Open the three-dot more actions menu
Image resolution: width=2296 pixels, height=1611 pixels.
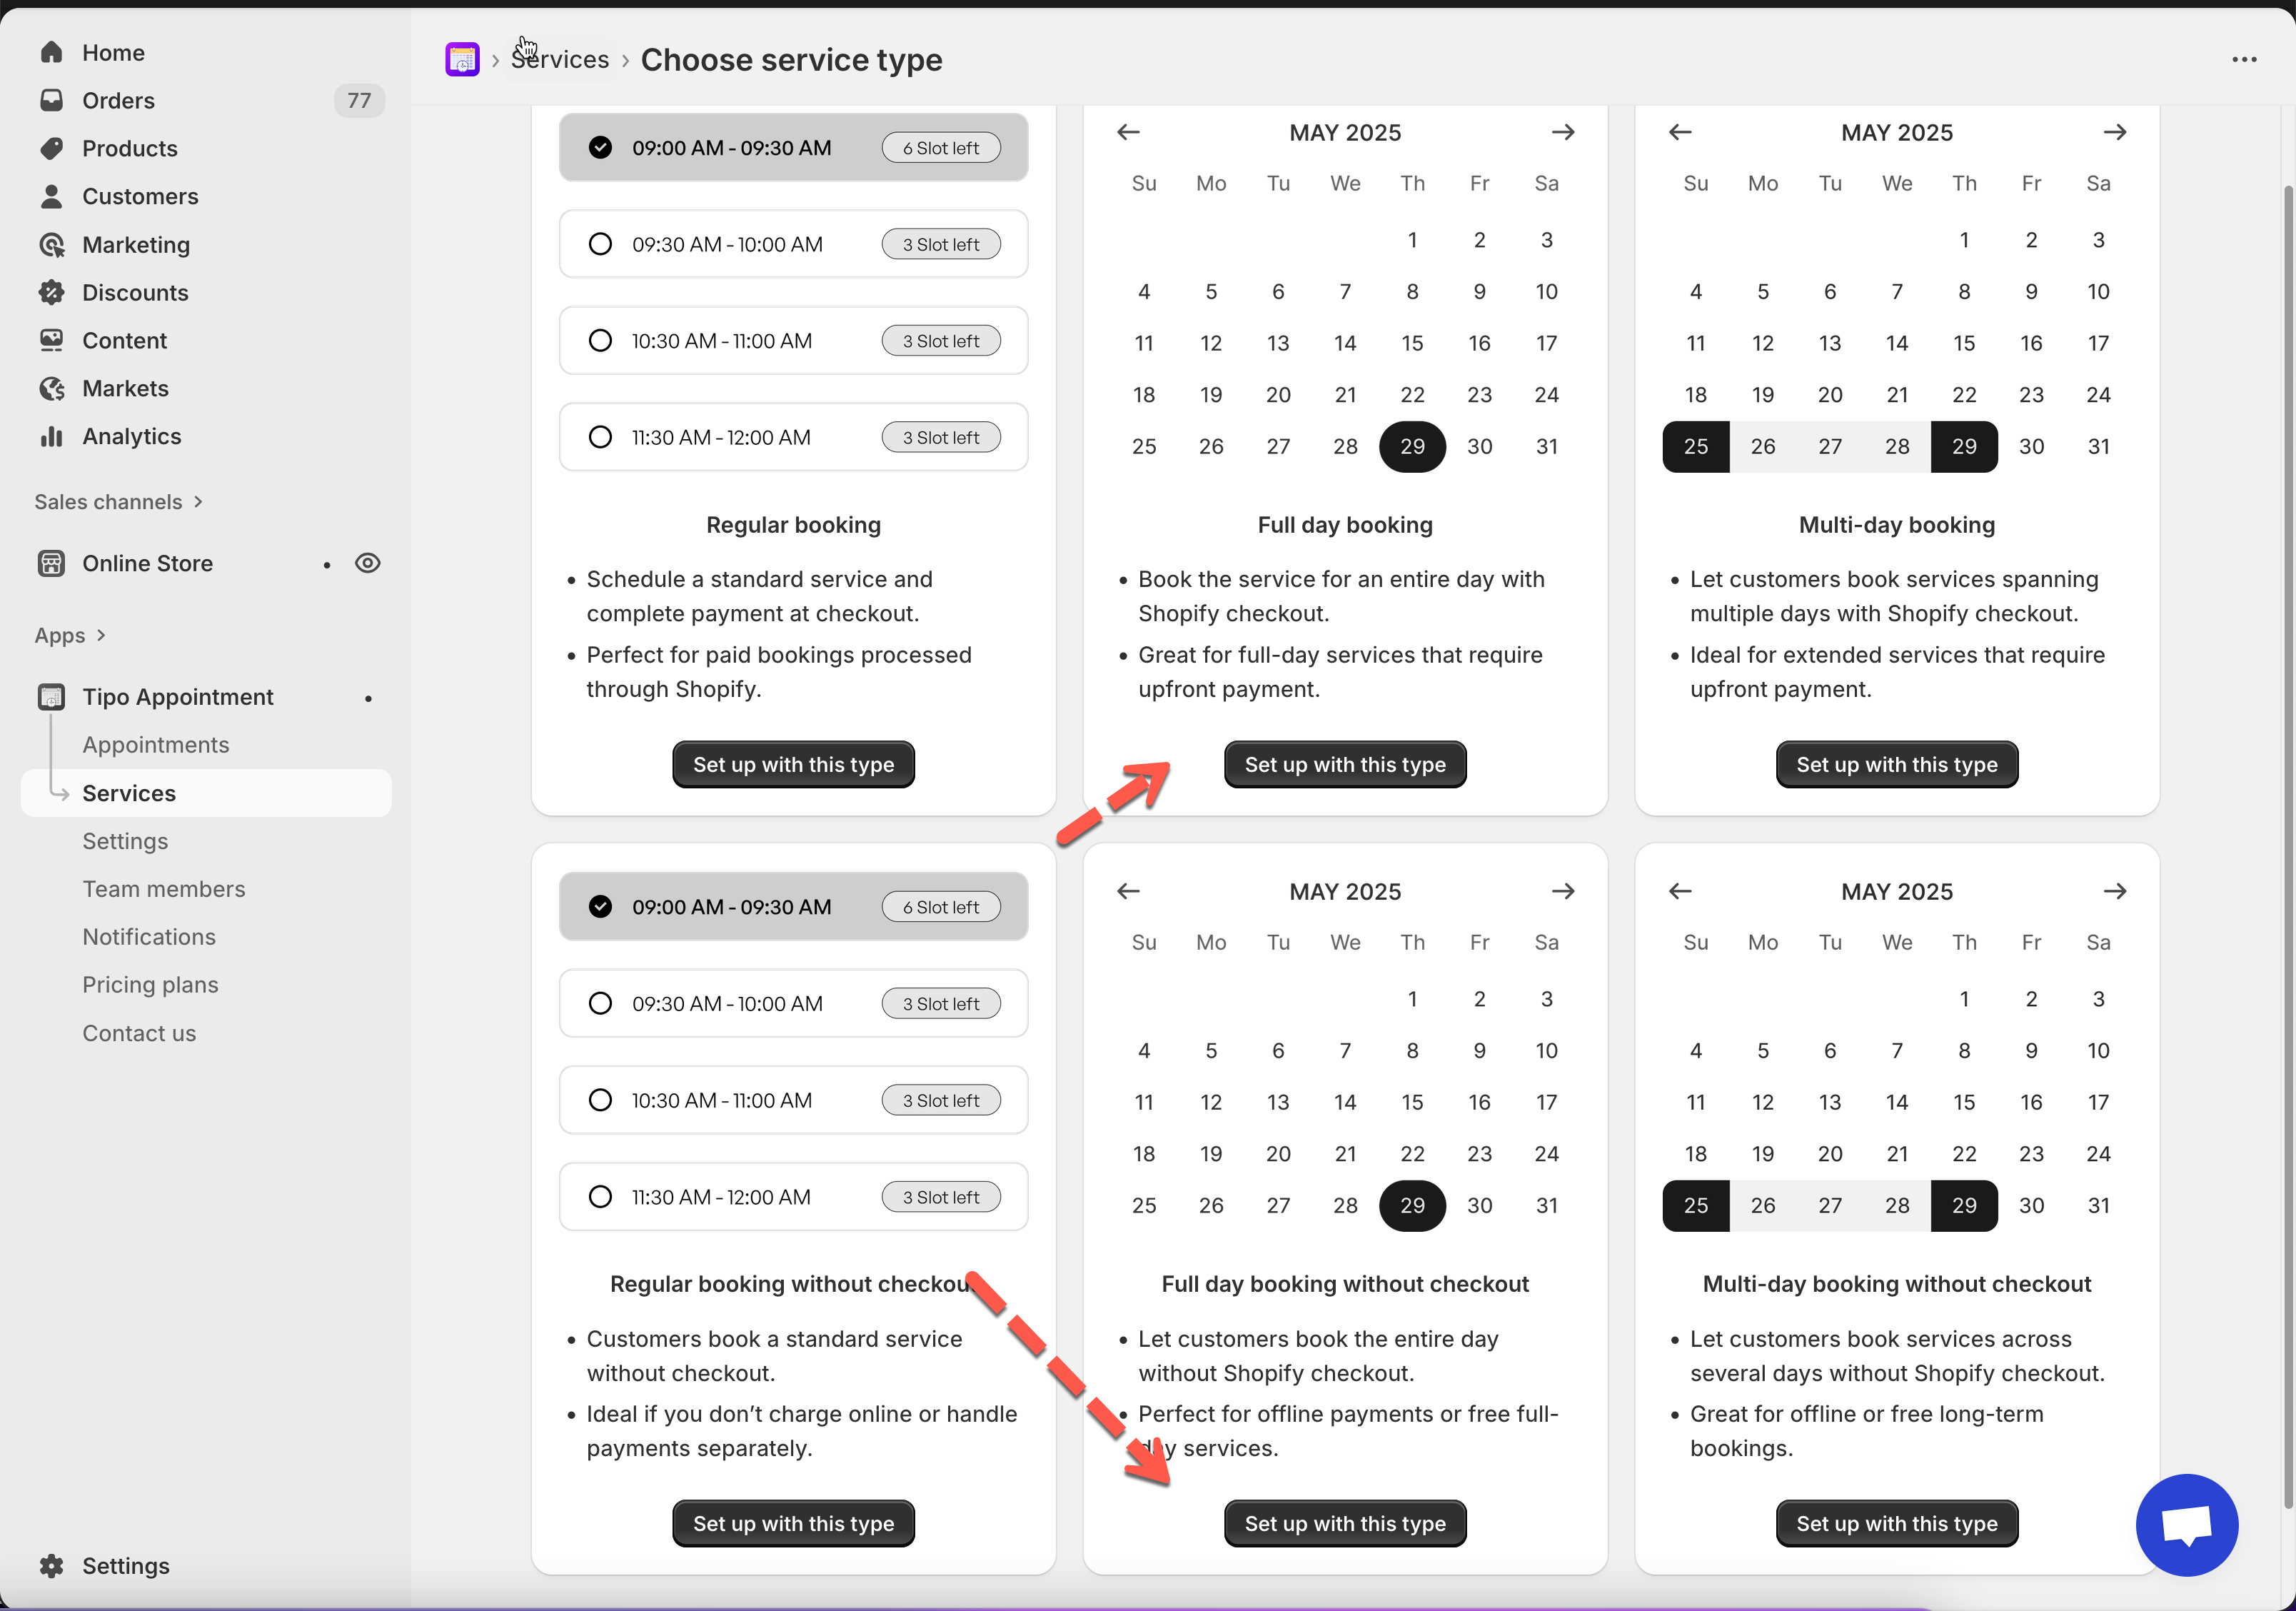2244,60
